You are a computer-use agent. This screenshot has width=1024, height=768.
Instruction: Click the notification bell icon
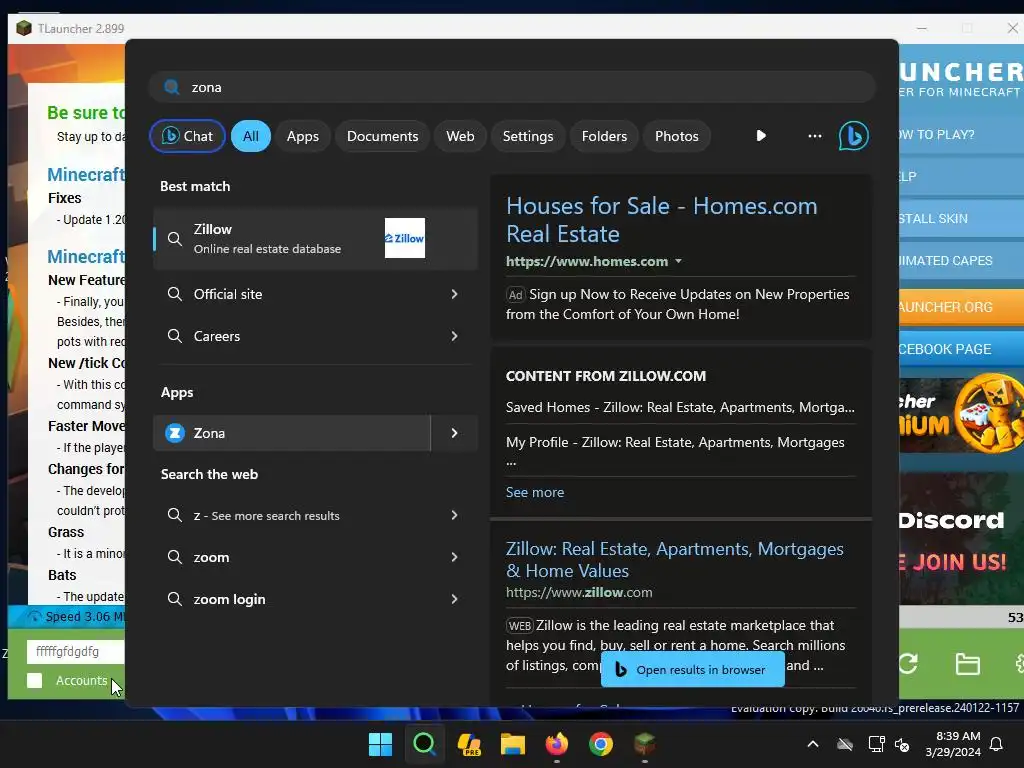click(x=997, y=744)
